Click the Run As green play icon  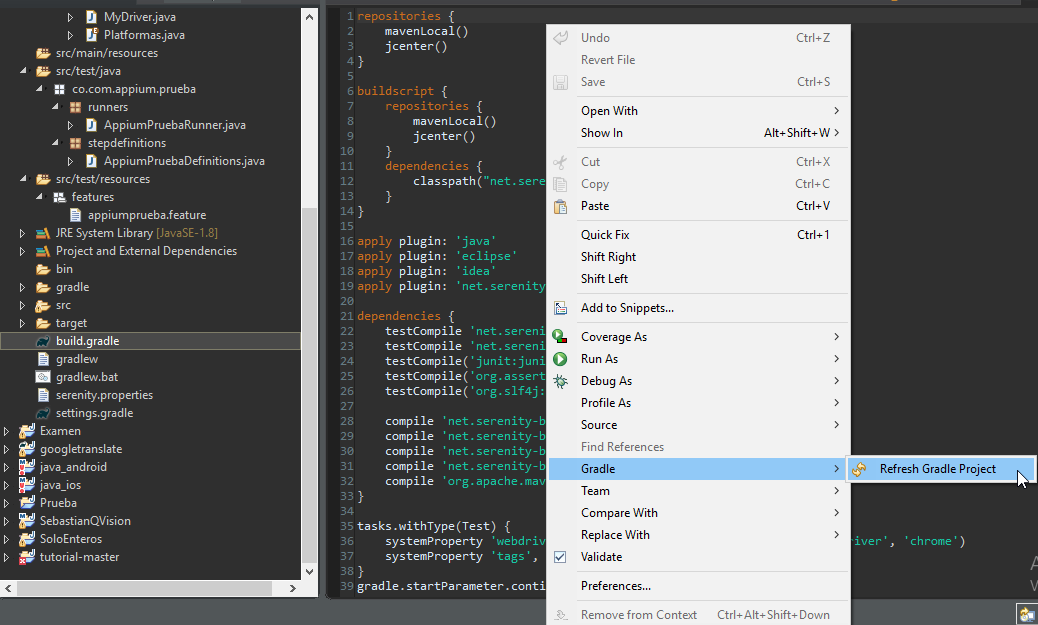point(561,359)
